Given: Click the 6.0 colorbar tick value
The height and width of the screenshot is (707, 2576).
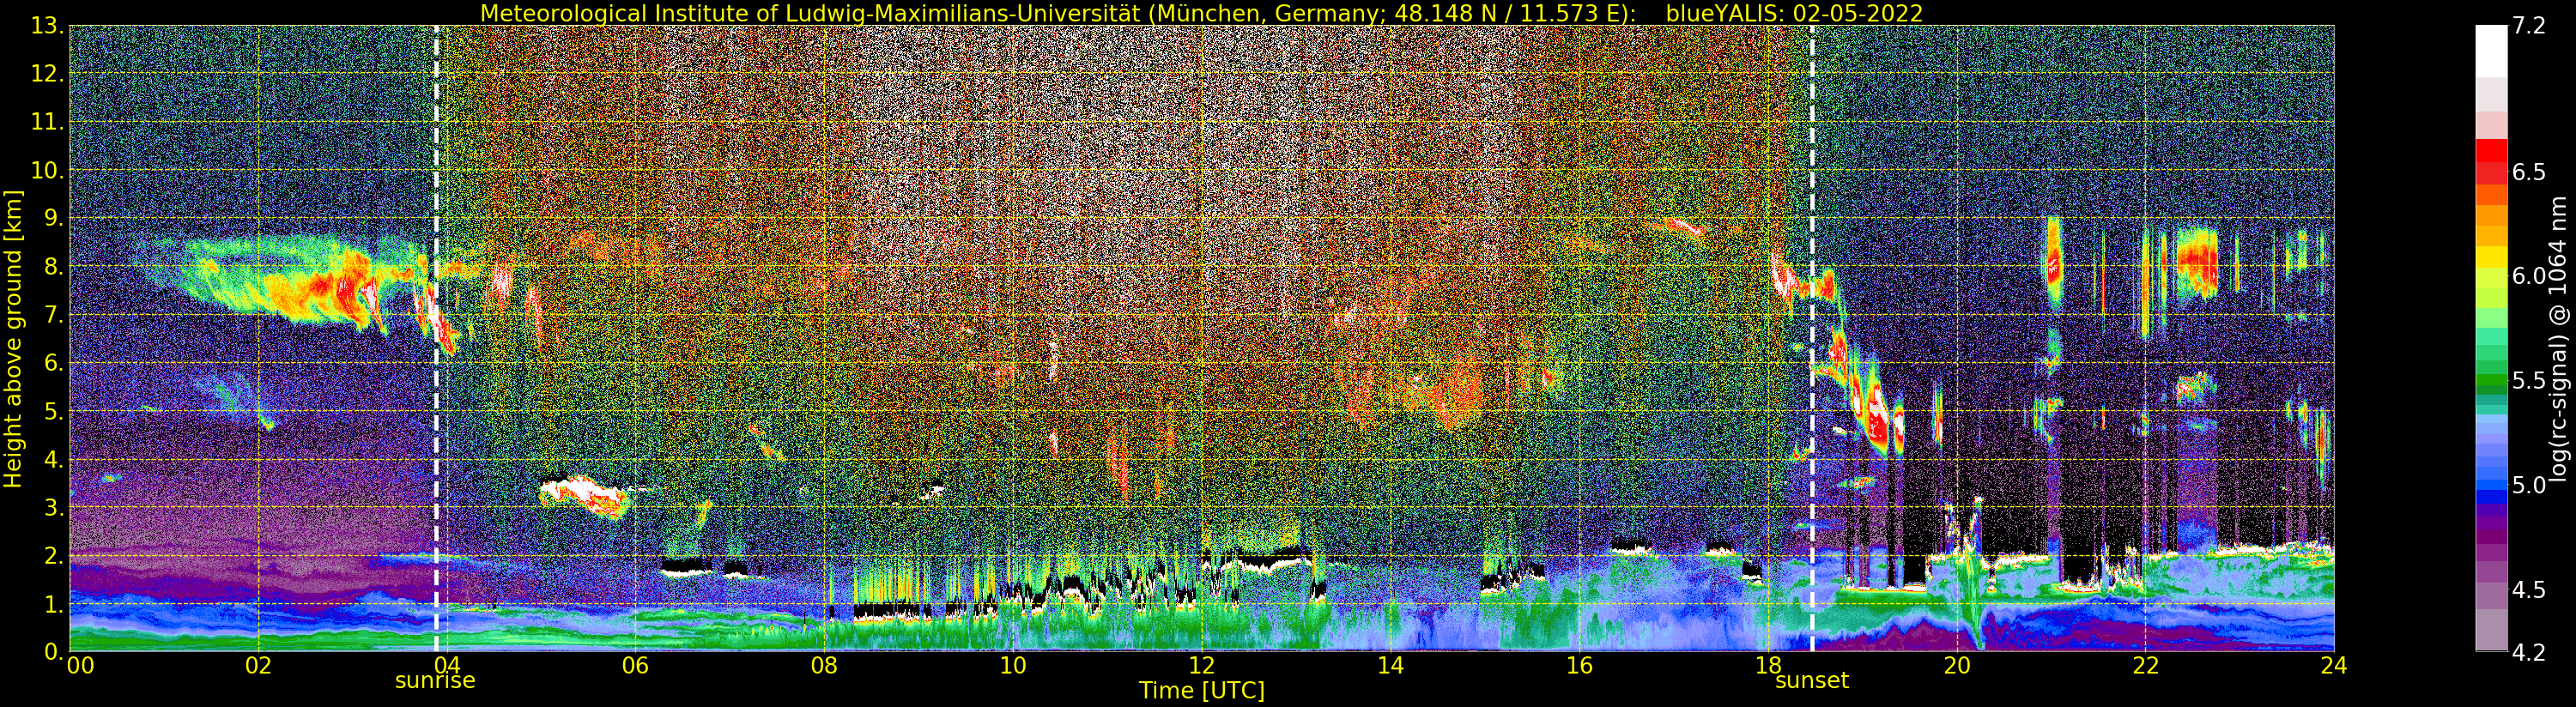Looking at the screenshot, I should click(x=2529, y=276).
